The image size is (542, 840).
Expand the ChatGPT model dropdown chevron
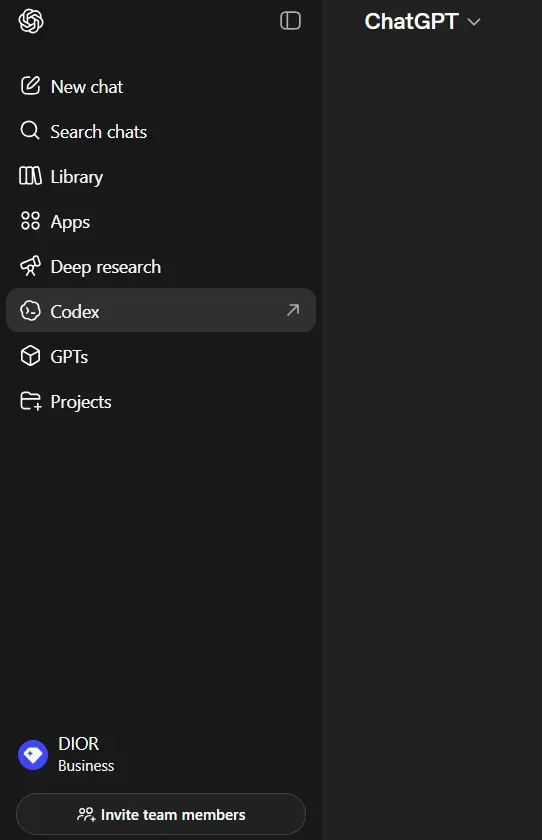[474, 22]
